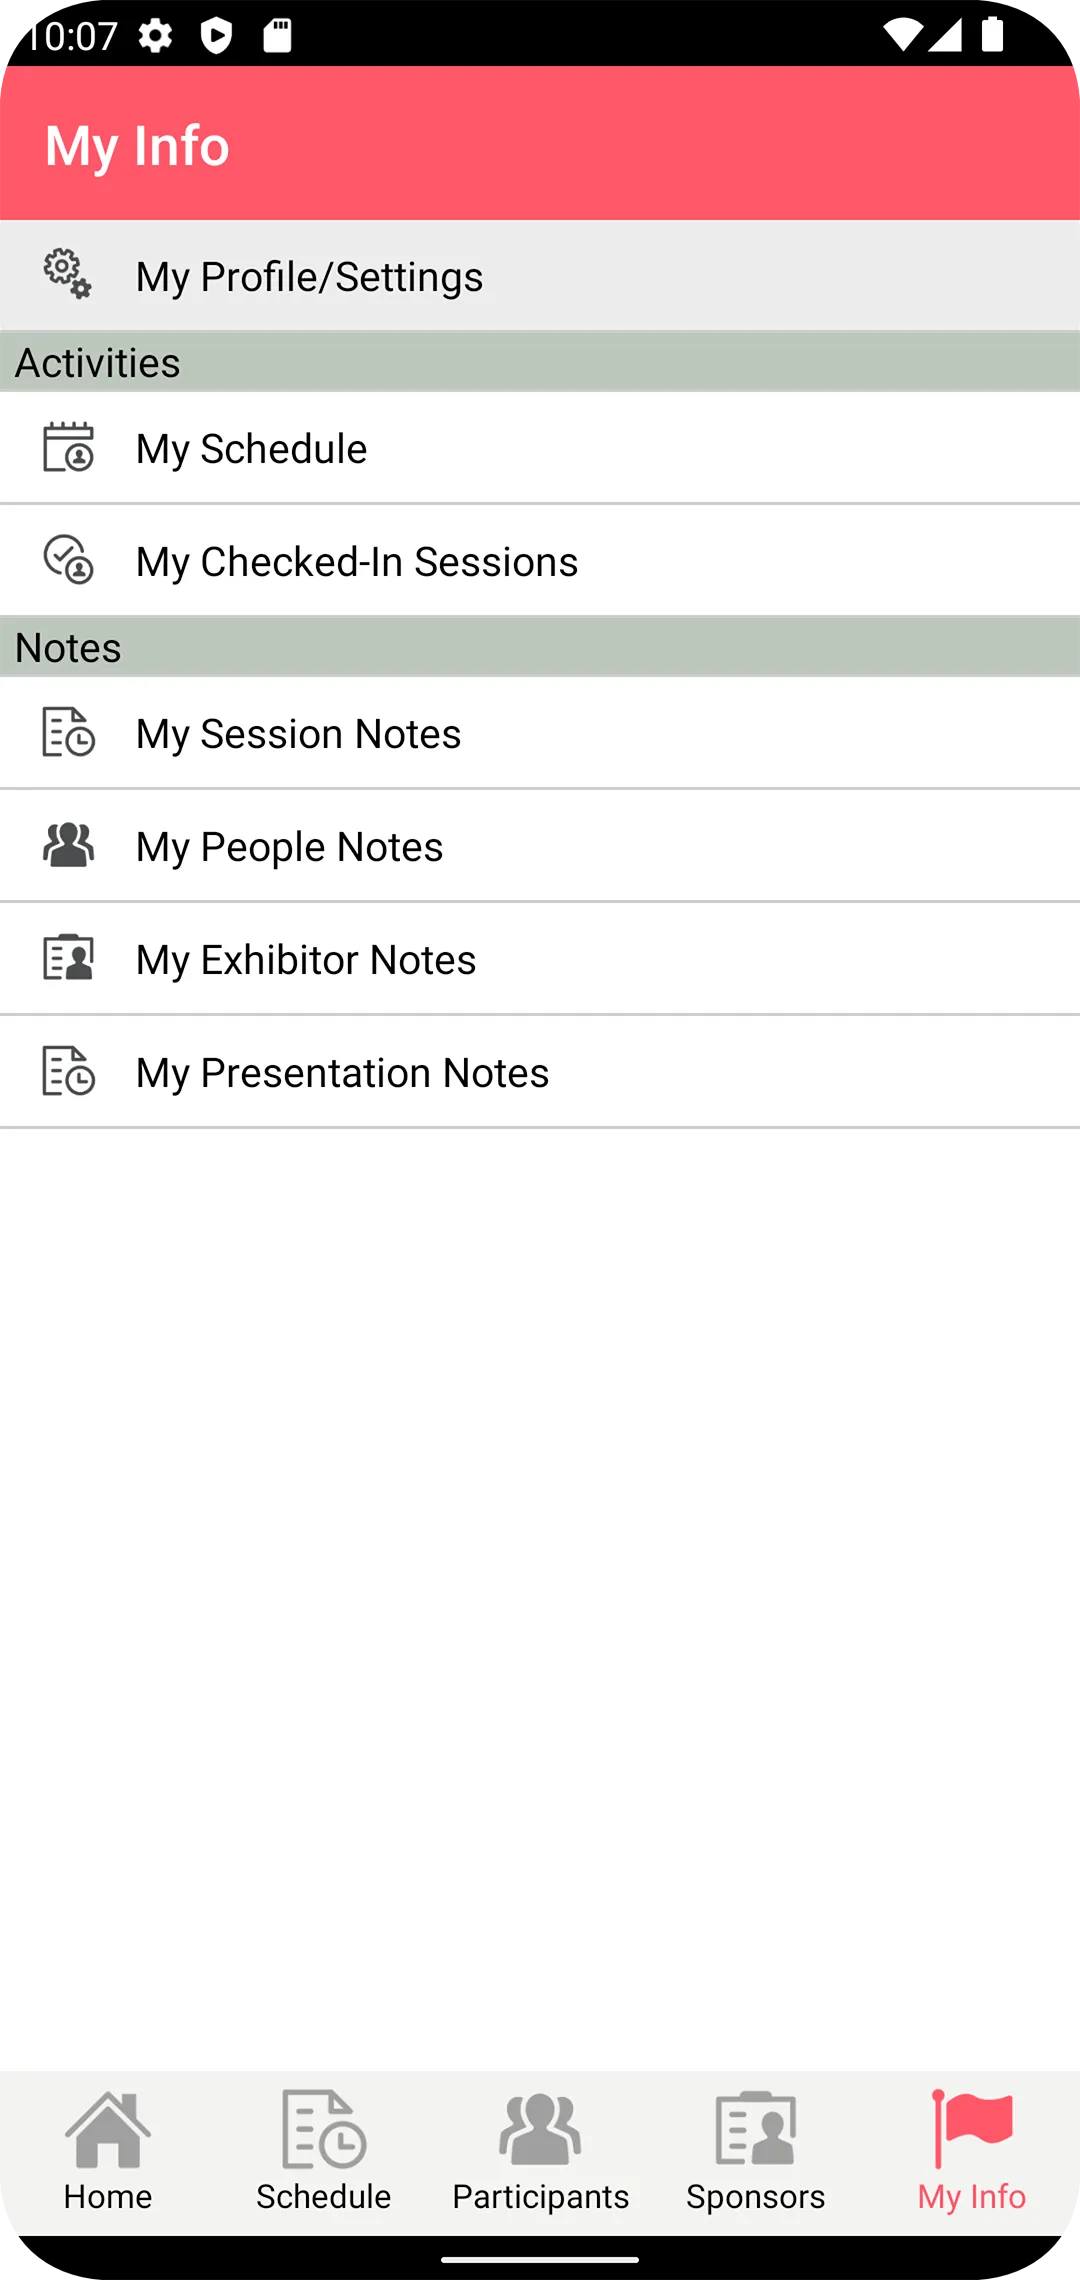Image resolution: width=1080 pixels, height=2280 pixels.
Task: Open the My Schedule list item
Action: [x=252, y=449]
